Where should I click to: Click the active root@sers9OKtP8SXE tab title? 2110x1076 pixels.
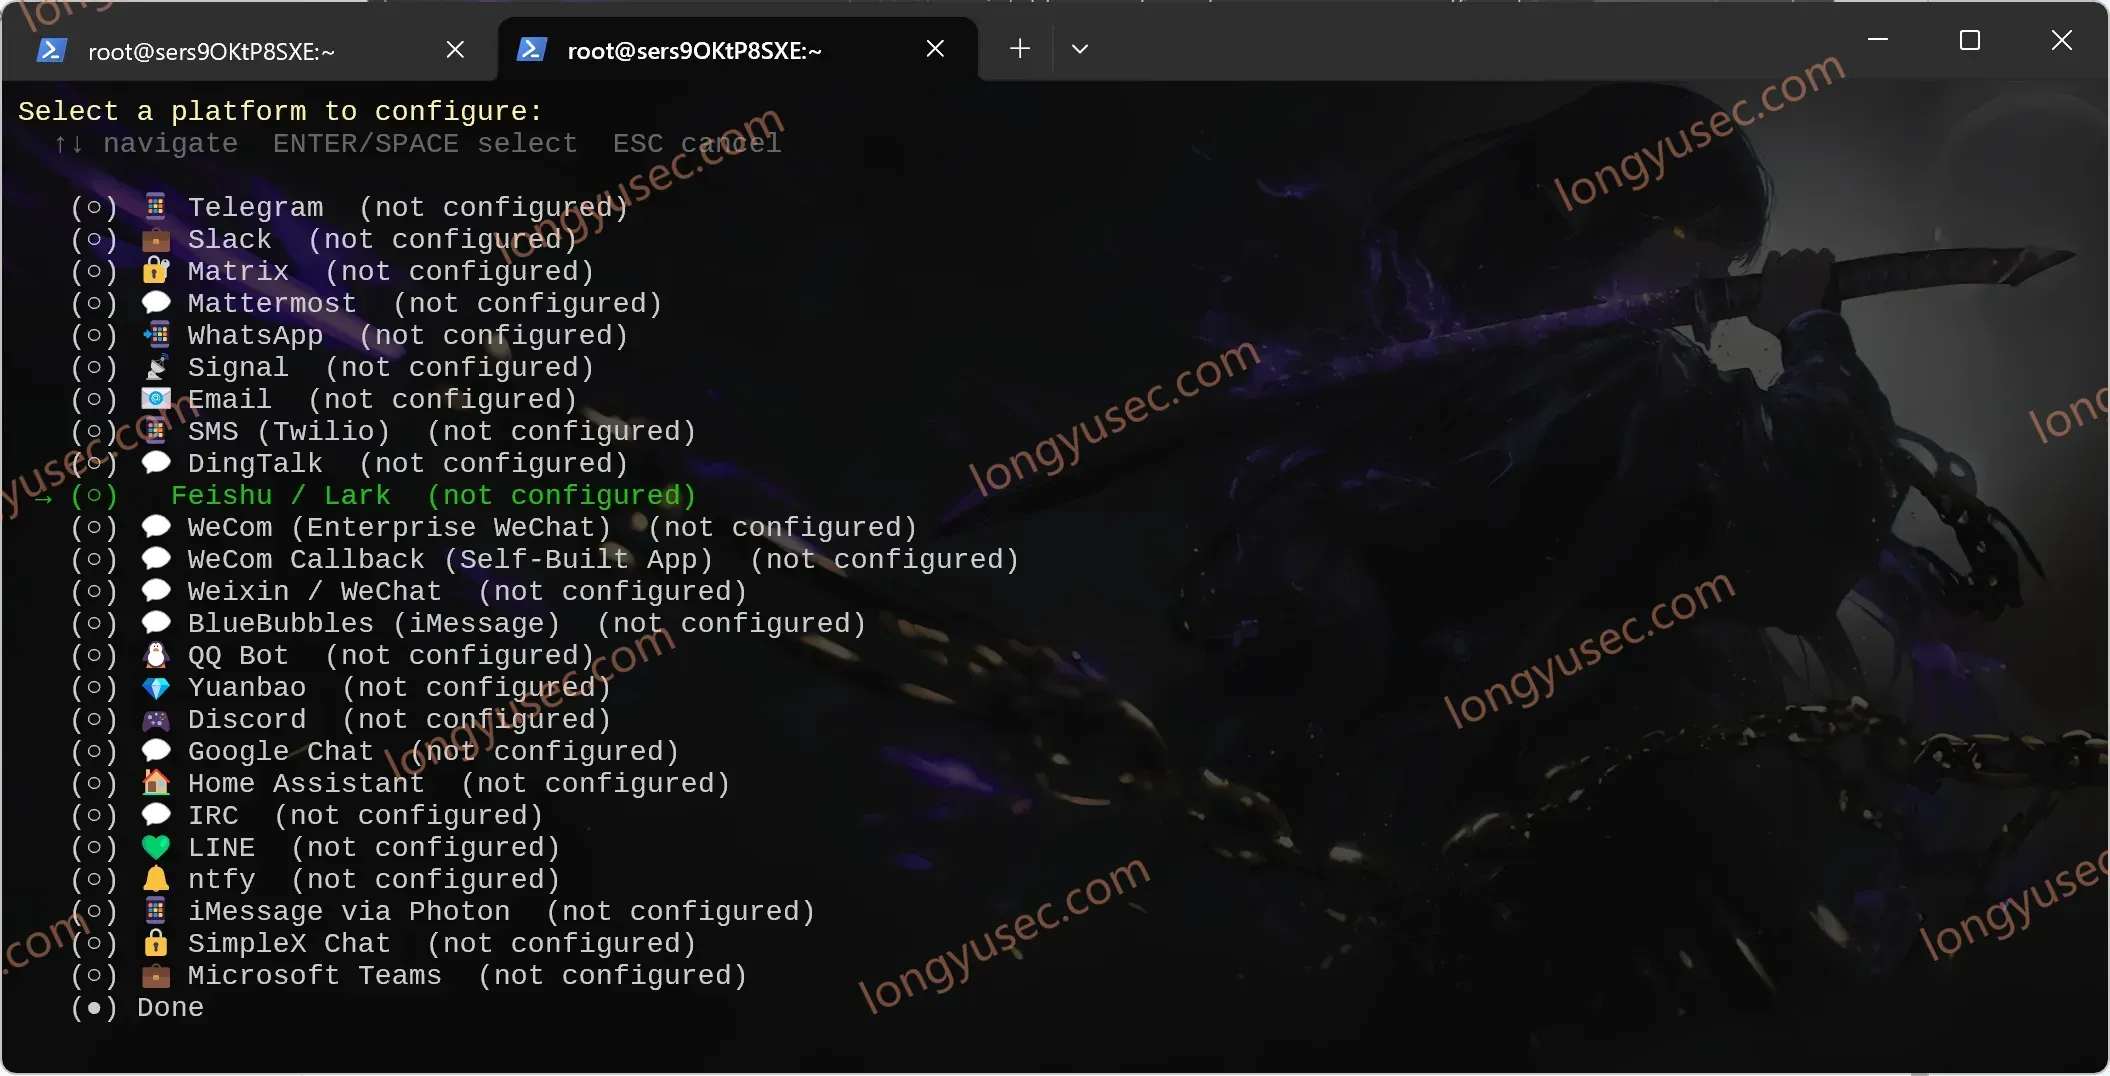[x=694, y=51]
